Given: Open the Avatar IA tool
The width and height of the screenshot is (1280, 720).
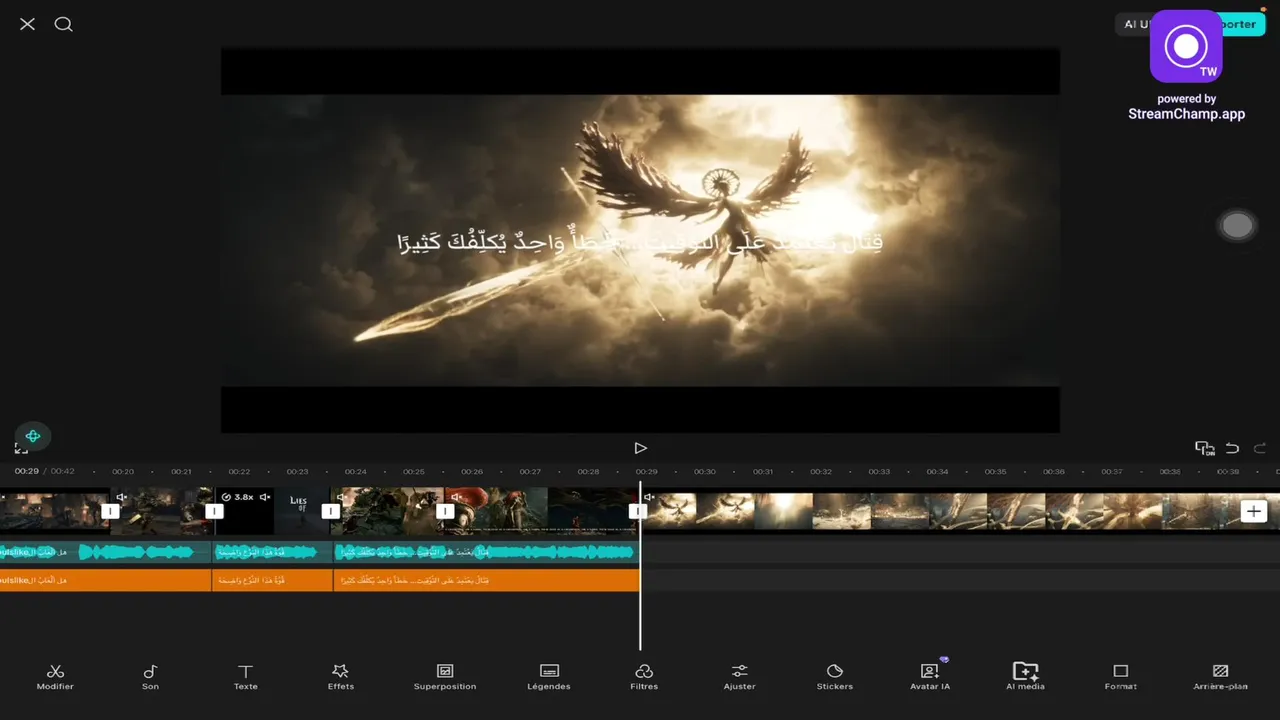Looking at the screenshot, I should [930, 677].
